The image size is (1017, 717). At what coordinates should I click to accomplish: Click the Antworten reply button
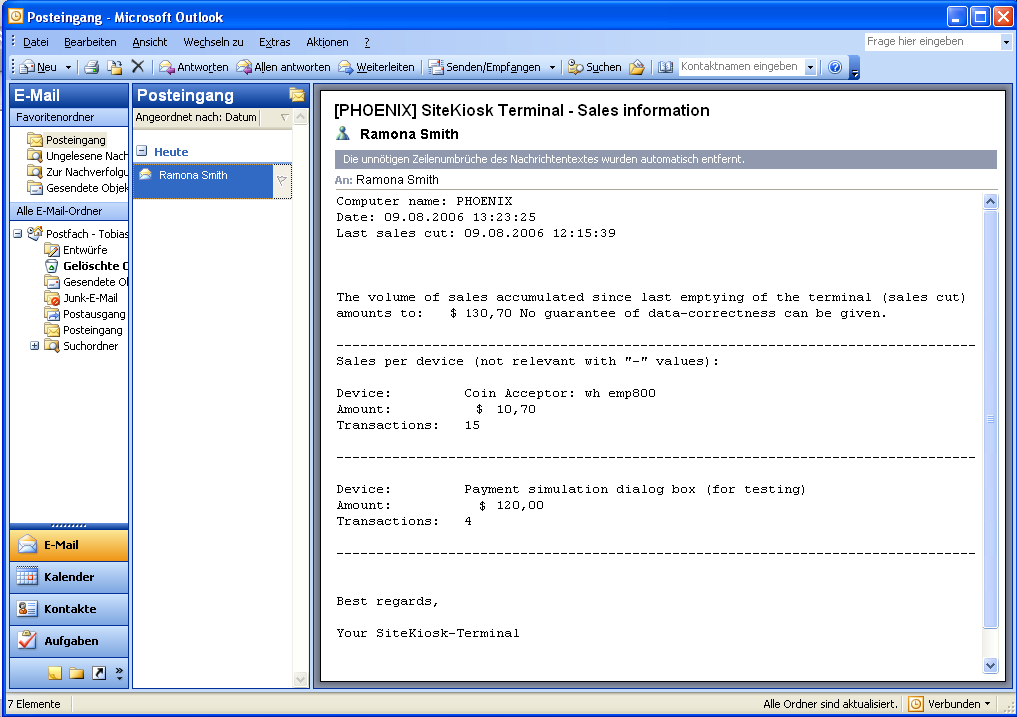point(194,67)
